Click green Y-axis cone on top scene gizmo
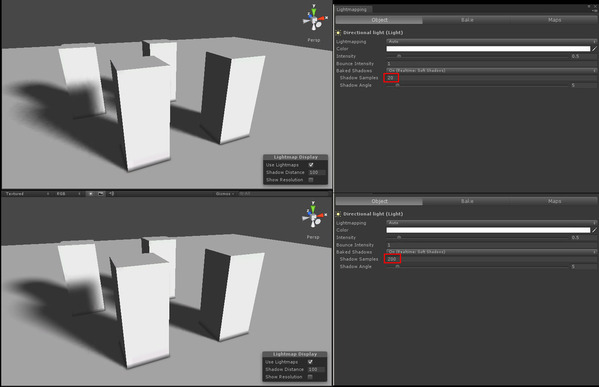599x387 pixels. 314,11
